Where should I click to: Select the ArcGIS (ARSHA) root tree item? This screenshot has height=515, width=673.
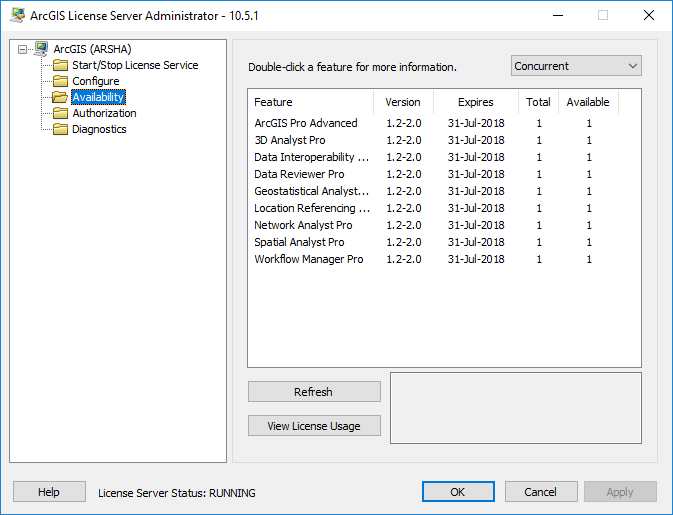point(92,49)
